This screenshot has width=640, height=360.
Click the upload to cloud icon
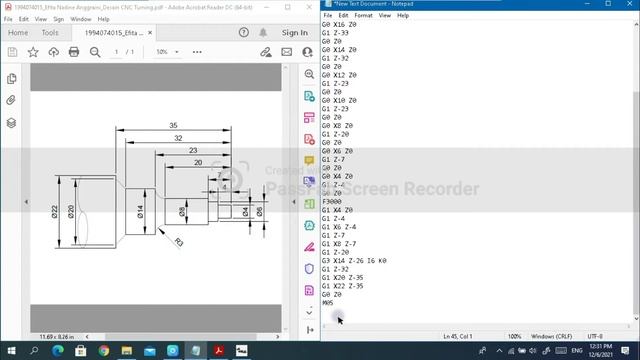point(53,52)
